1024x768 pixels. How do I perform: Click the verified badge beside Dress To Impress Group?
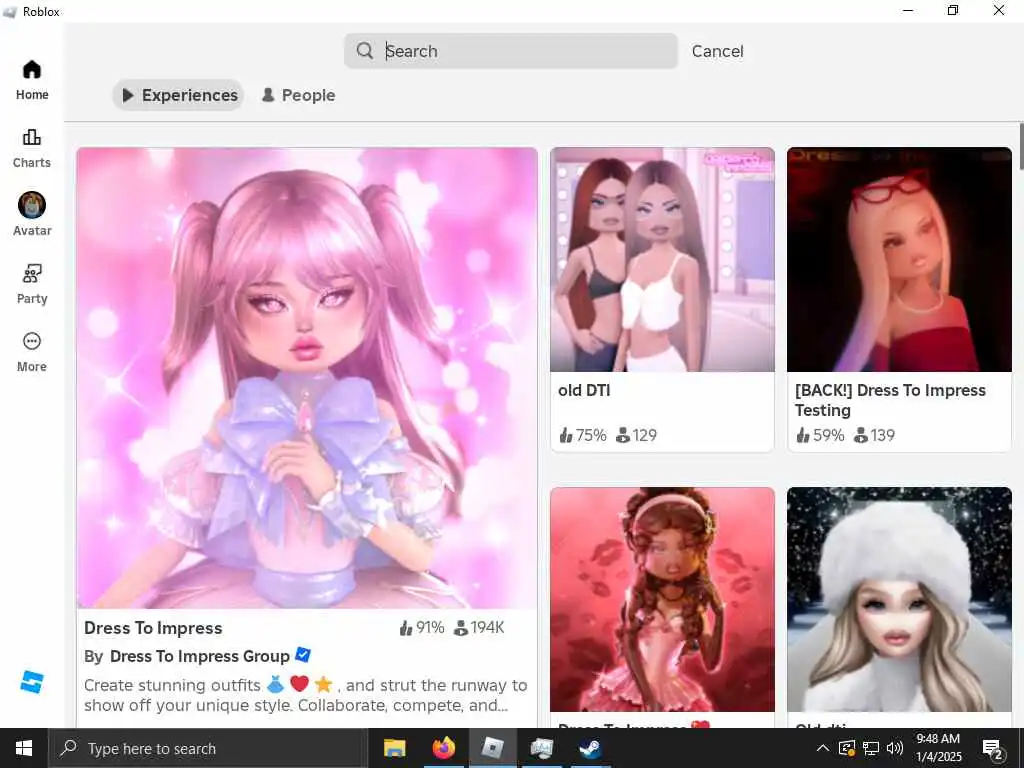tap(303, 654)
